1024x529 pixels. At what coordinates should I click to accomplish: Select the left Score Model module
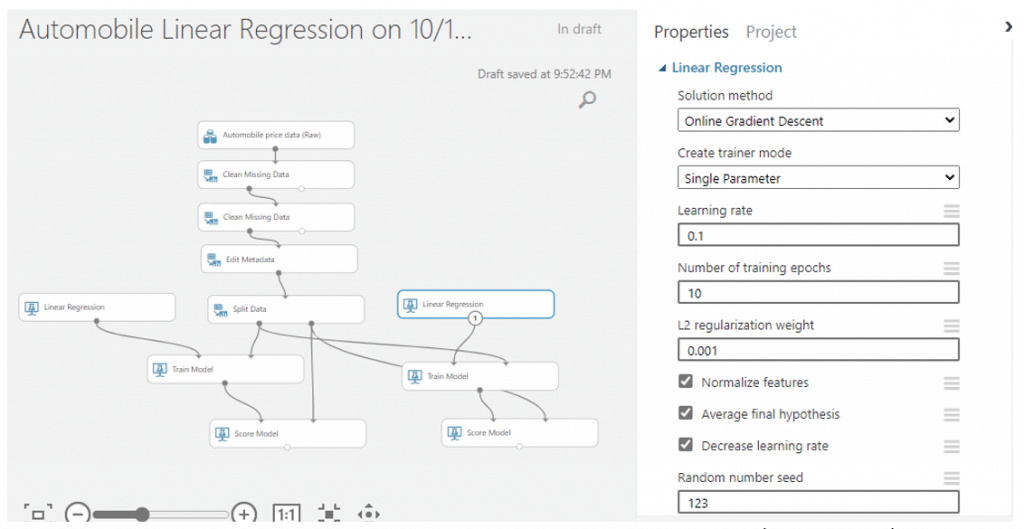click(x=287, y=434)
